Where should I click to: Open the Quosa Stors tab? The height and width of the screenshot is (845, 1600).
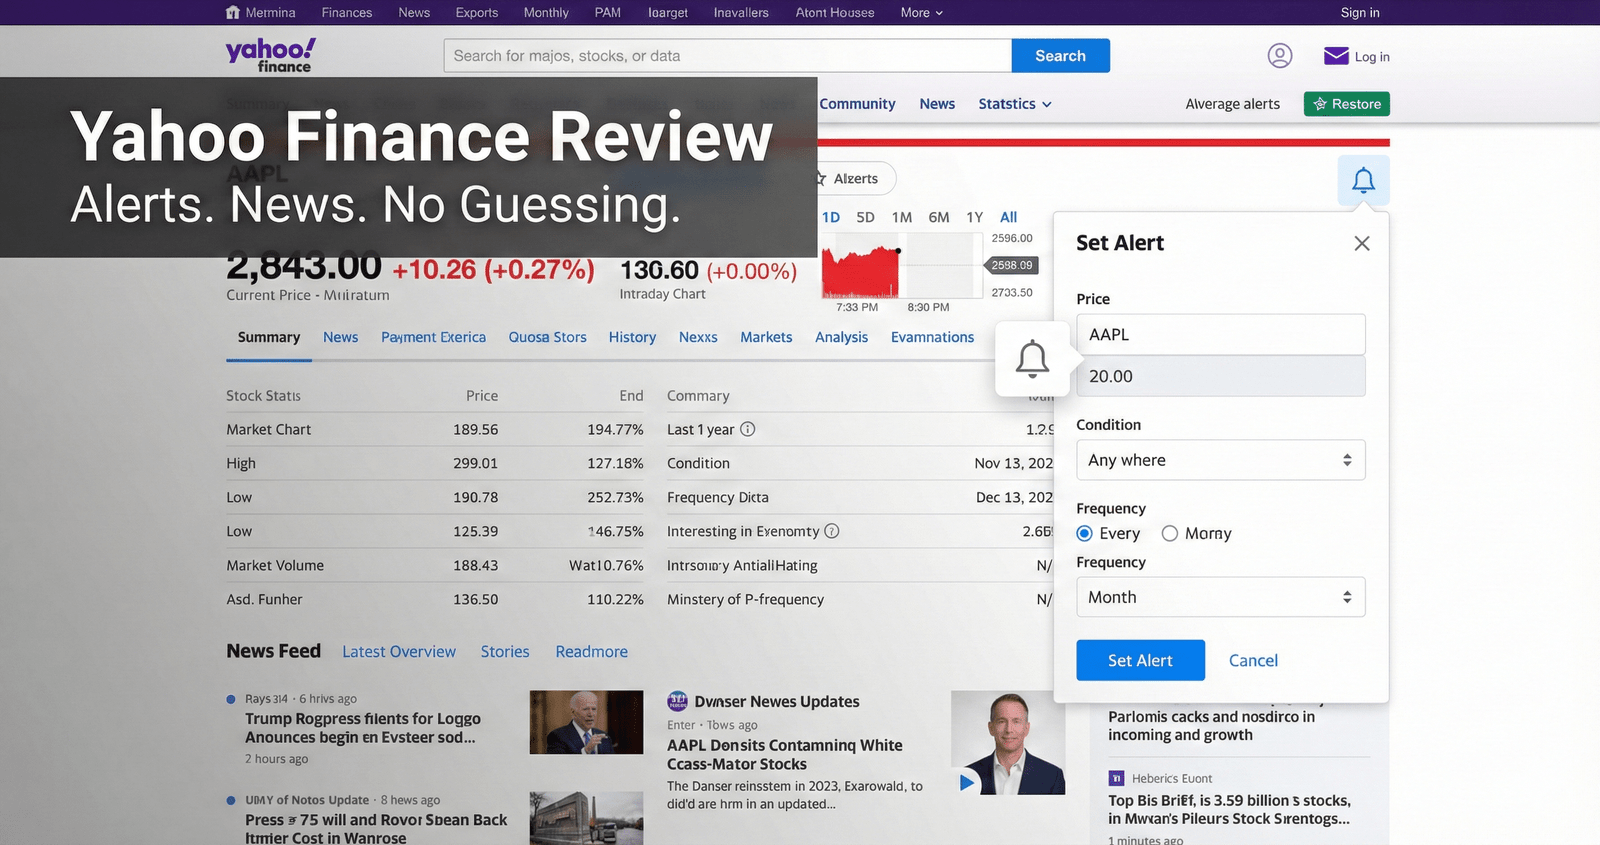(547, 337)
